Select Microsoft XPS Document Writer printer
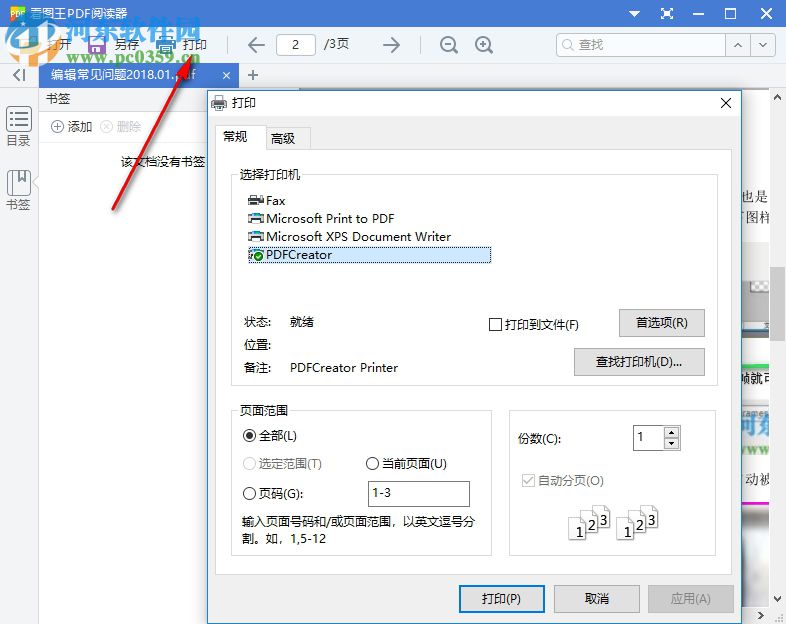Viewport: 786px width, 624px height. click(349, 237)
